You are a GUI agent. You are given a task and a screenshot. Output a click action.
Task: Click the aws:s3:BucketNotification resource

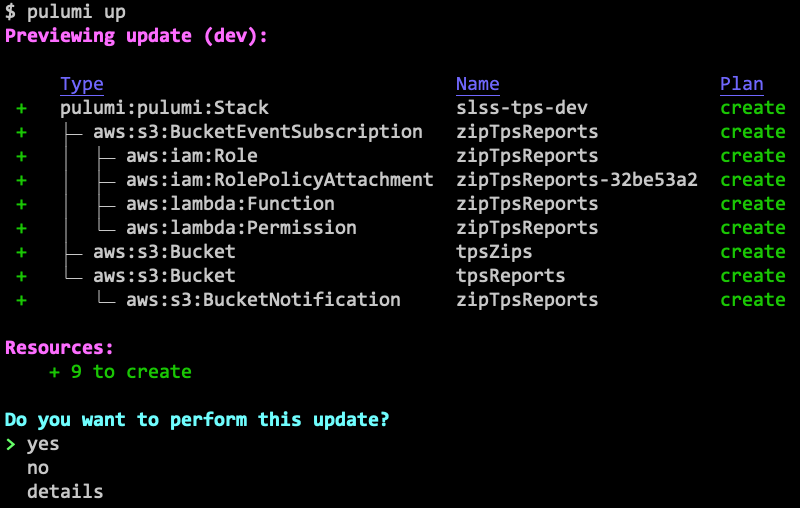point(263,300)
